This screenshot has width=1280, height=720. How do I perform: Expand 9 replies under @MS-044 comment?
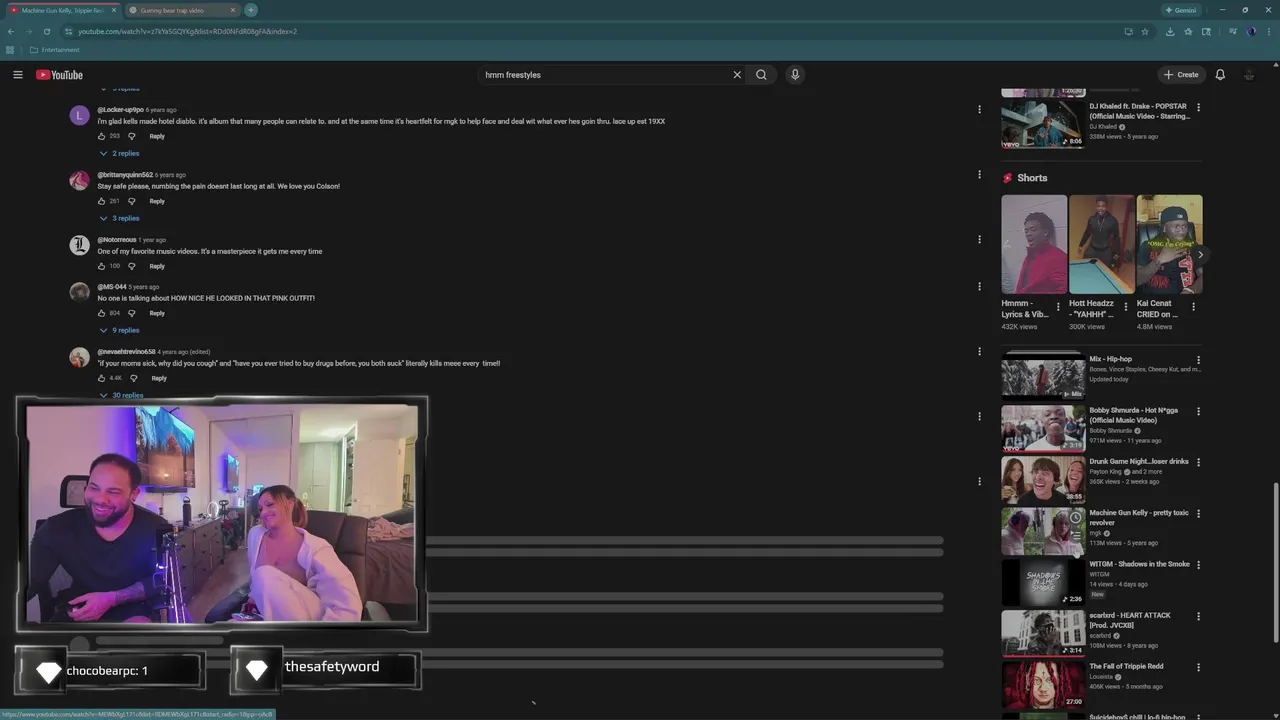pyautogui.click(x=119, y=330)
